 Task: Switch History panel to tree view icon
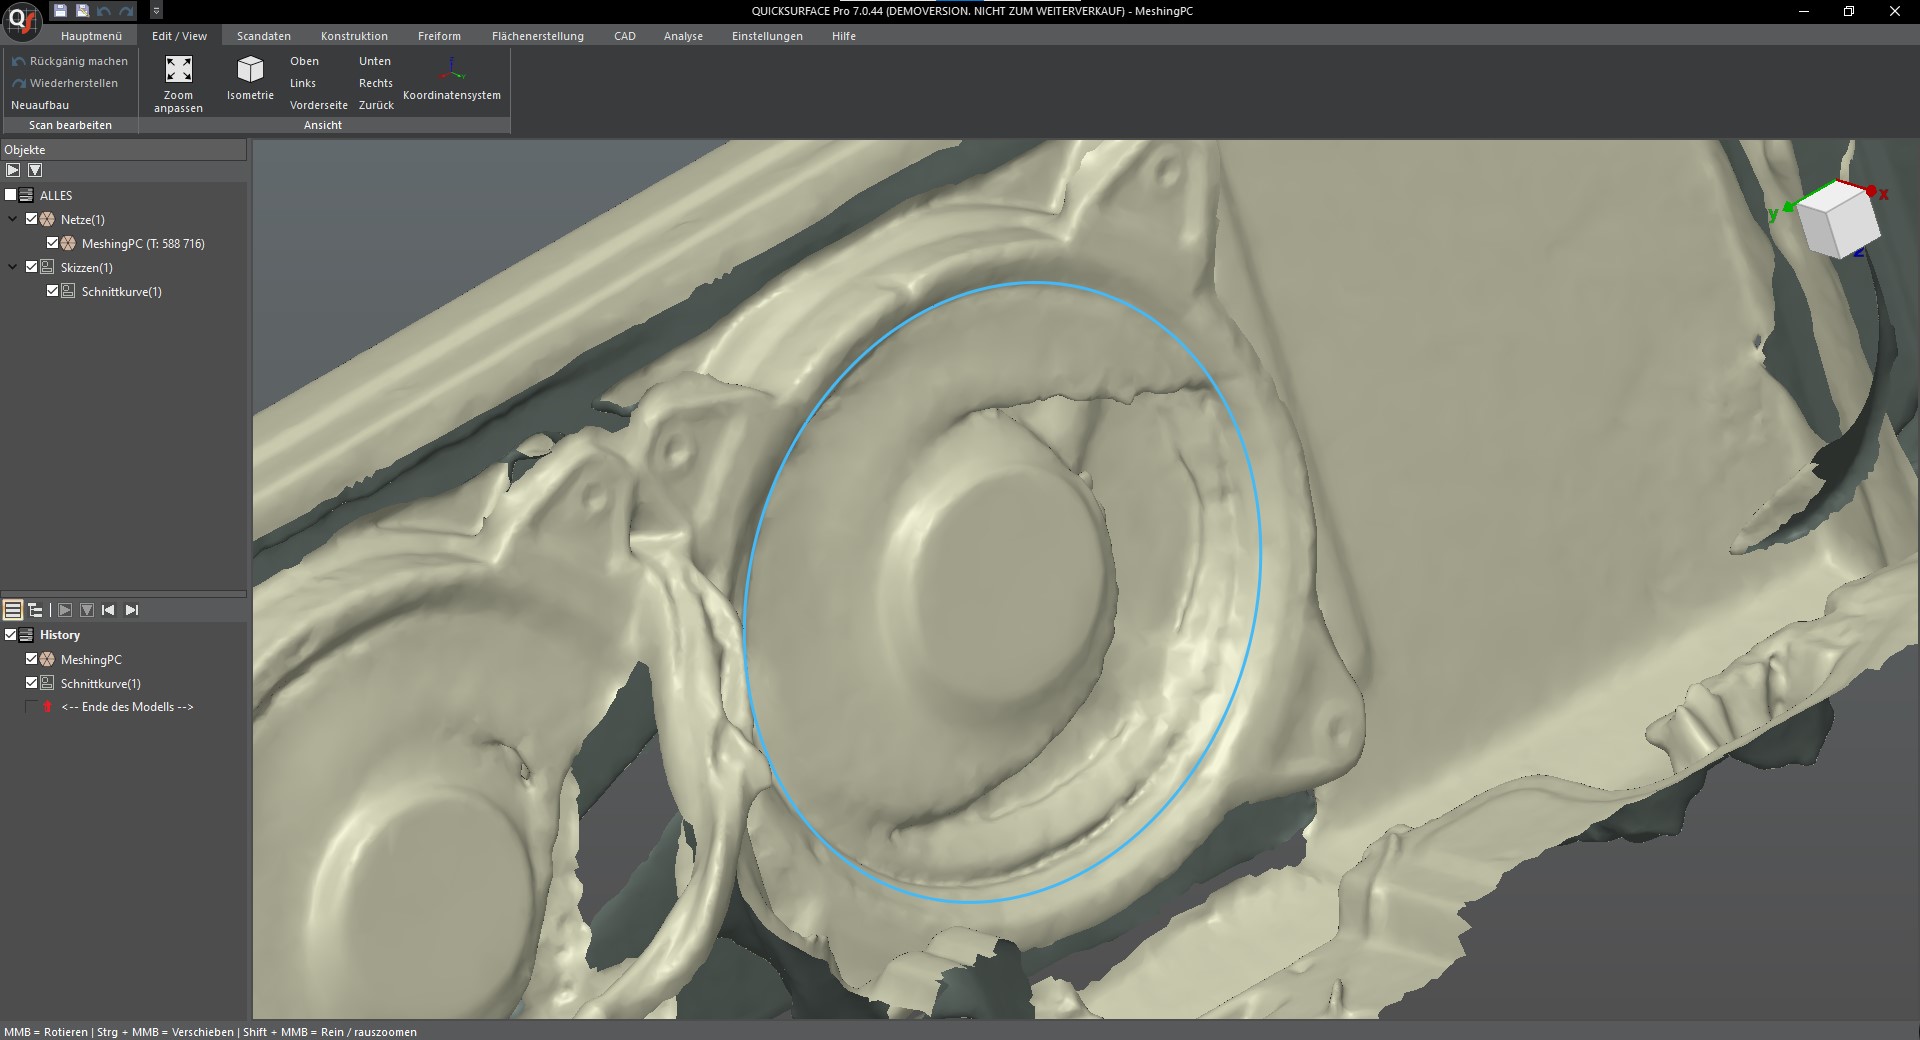point(35,610)
